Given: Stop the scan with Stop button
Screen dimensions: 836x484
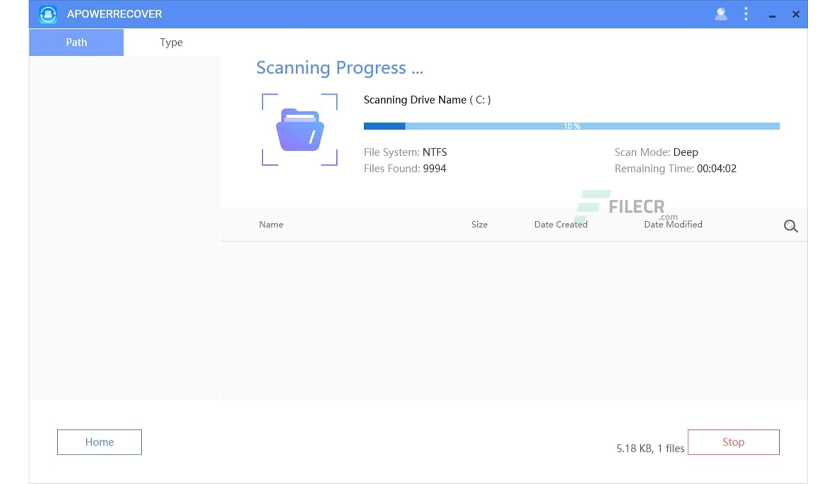Looking at the screenshot, I should coord(734,442).
